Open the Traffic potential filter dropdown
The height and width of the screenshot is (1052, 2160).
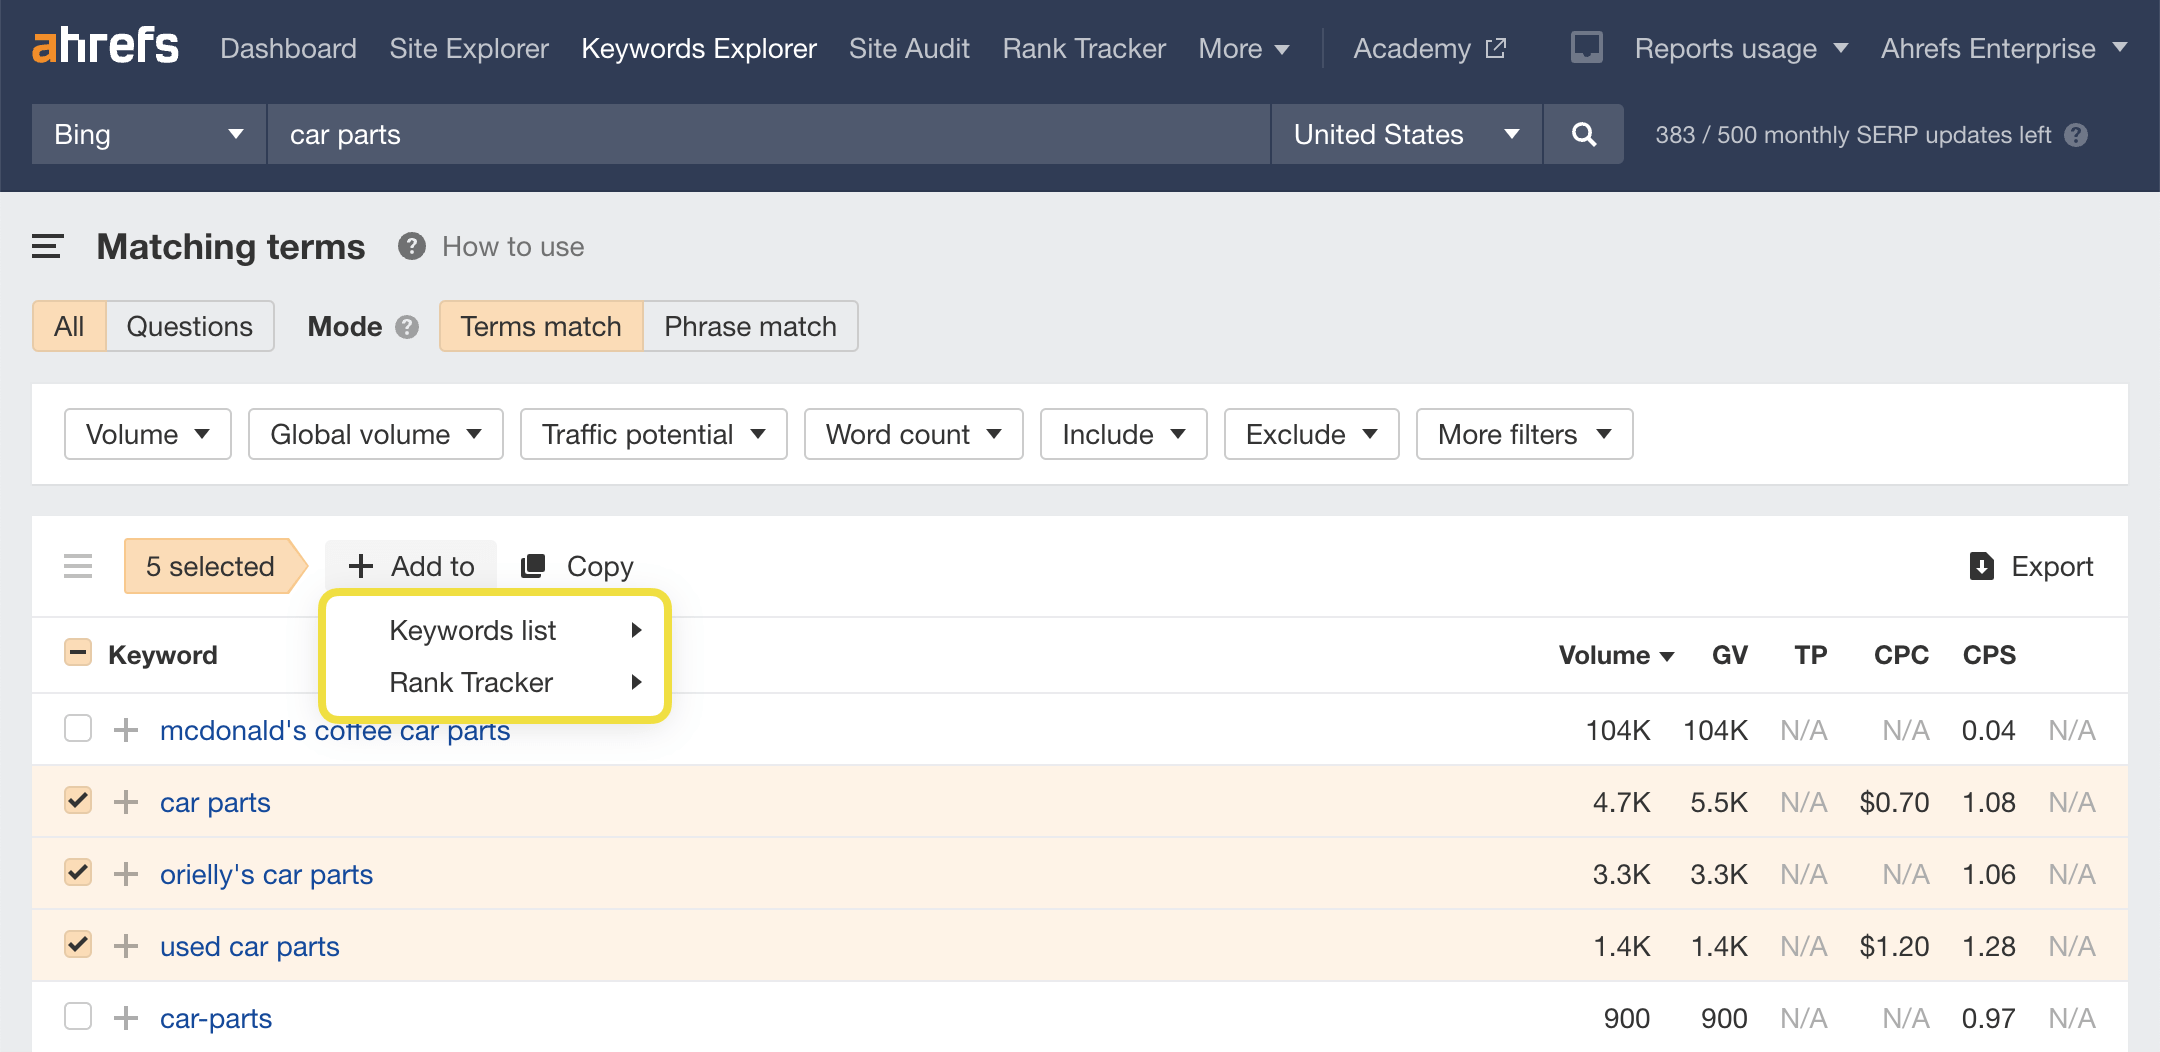pos(653,434)
